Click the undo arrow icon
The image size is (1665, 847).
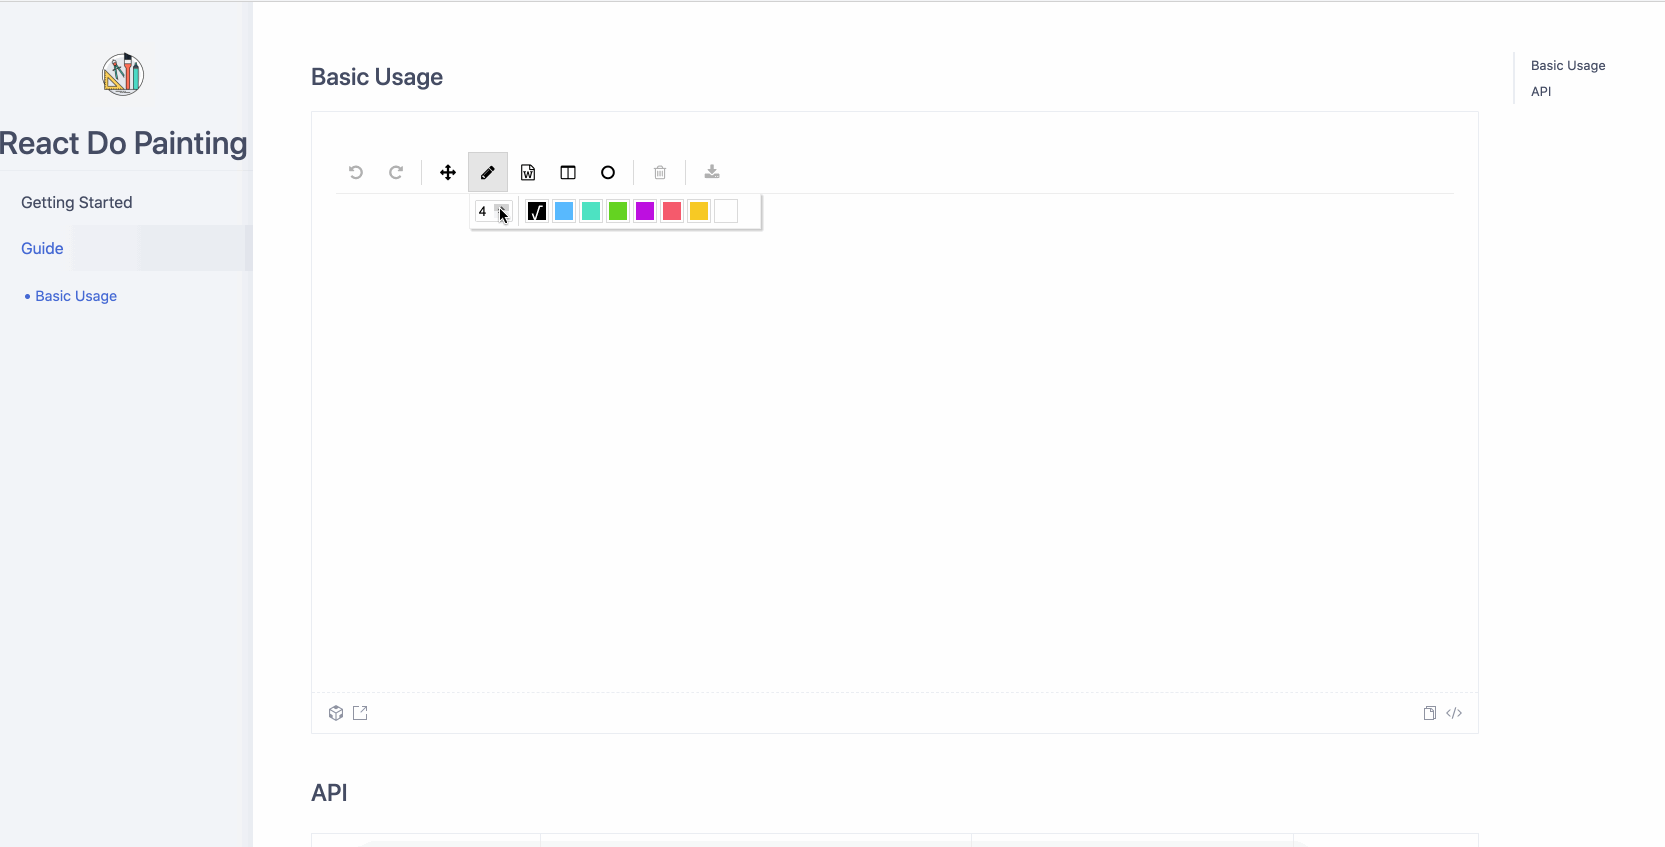(x=356, y=172)
